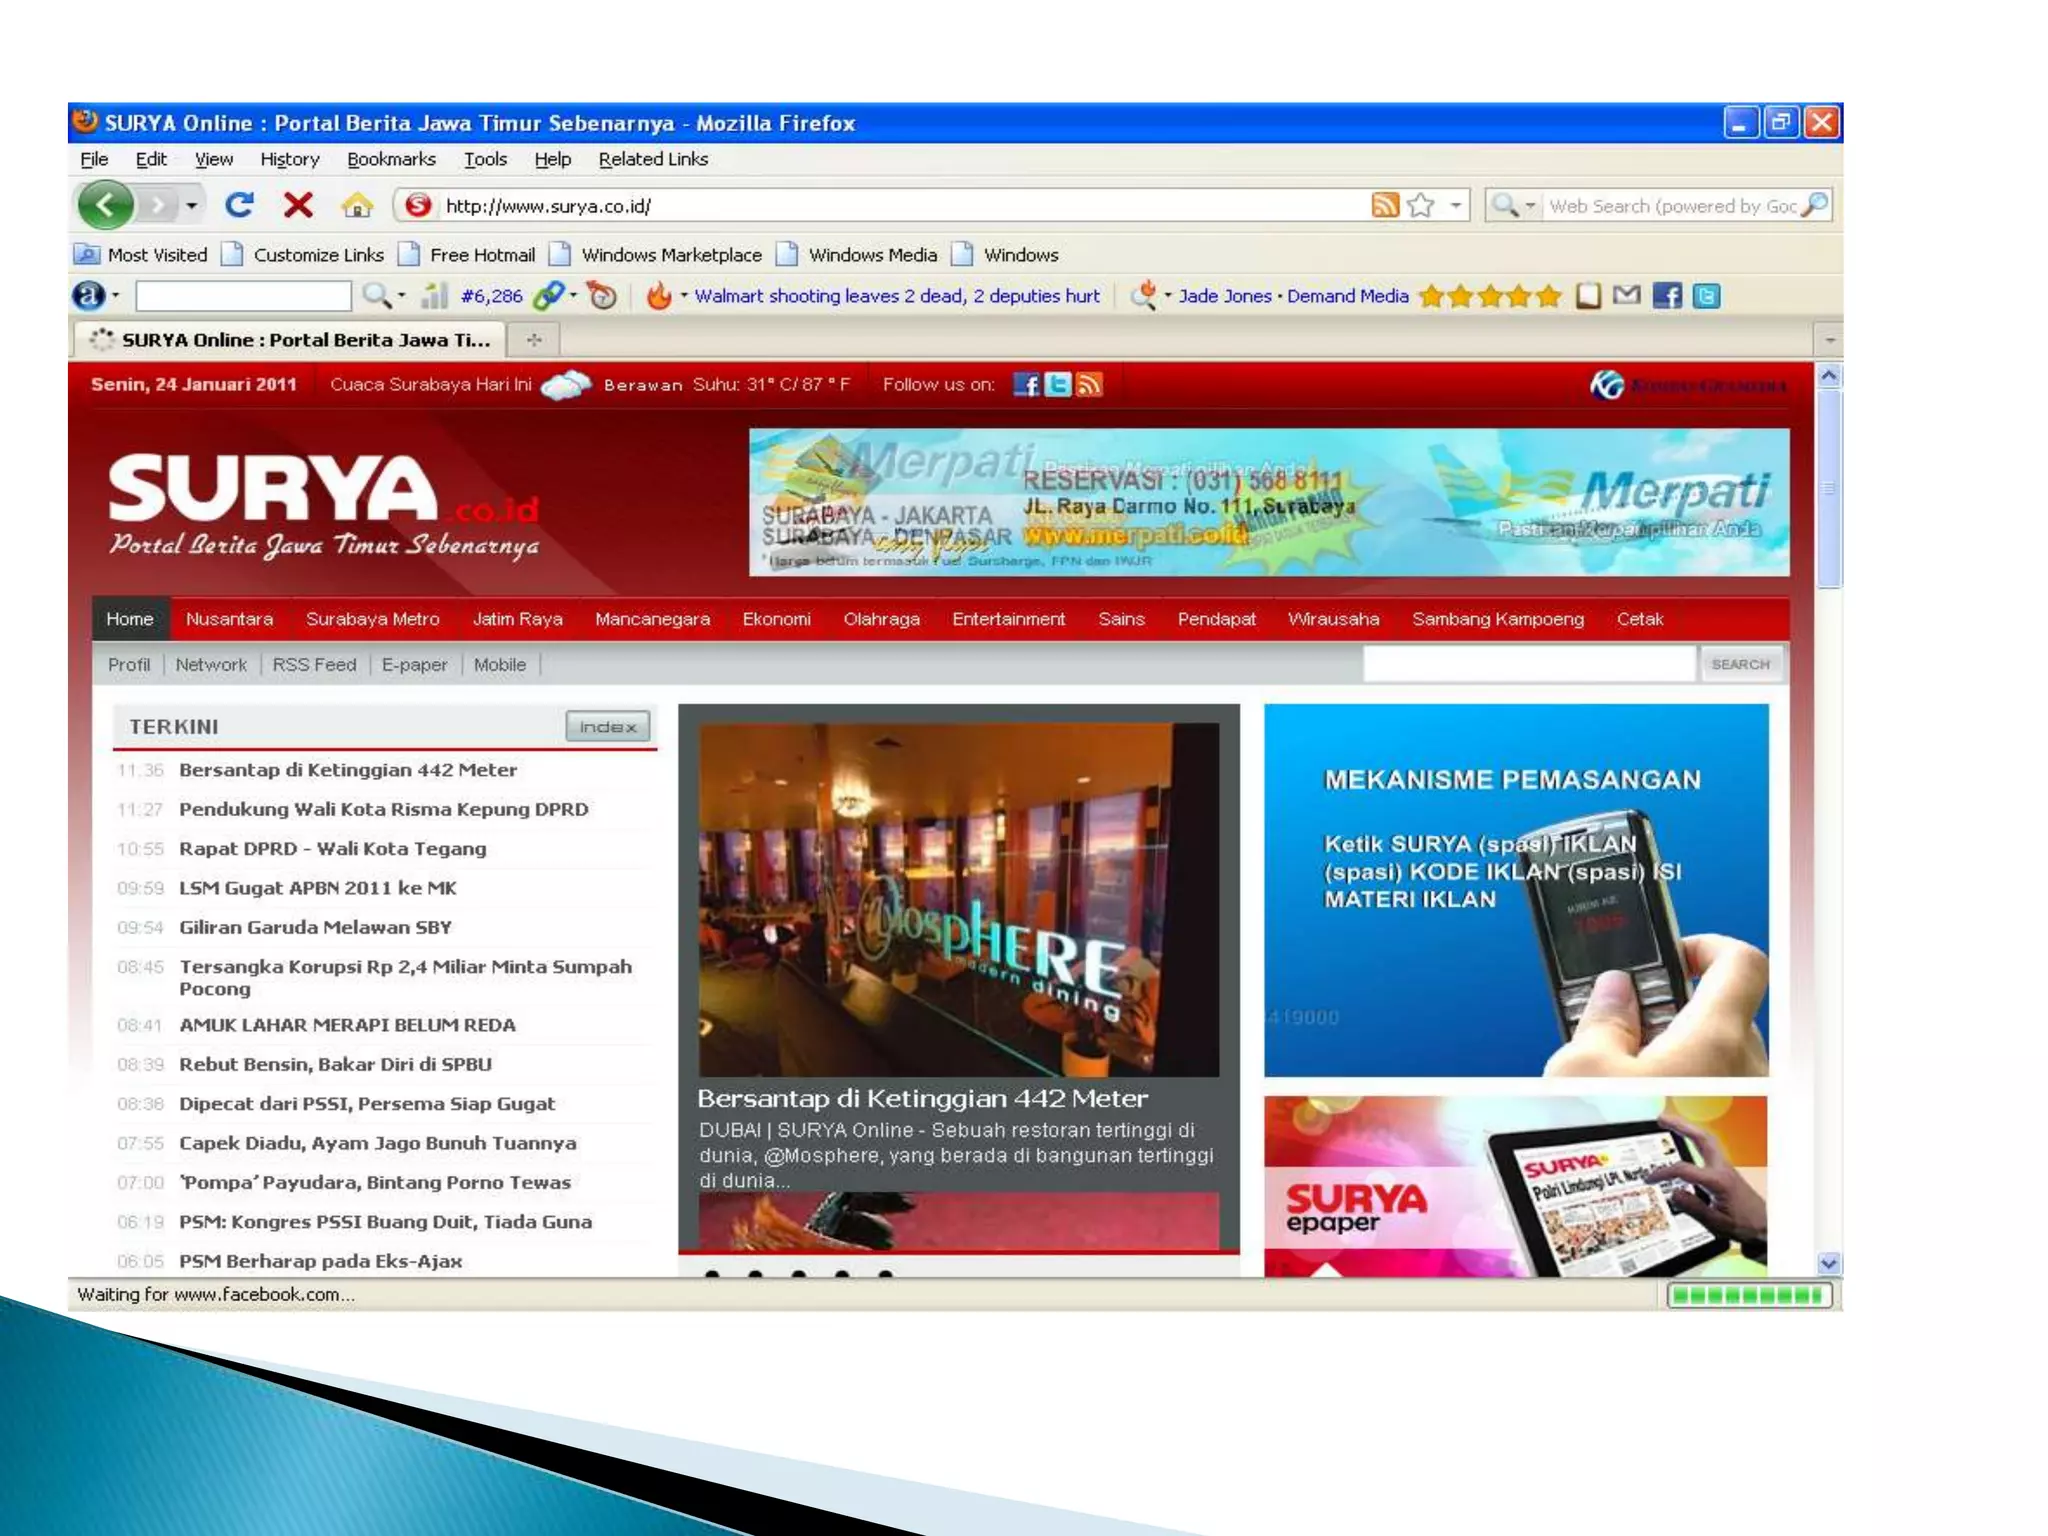The image size is (2048, 1536).
Task: Click the page scrollbar down arrow
Action: click(x=1828, y=1263)
